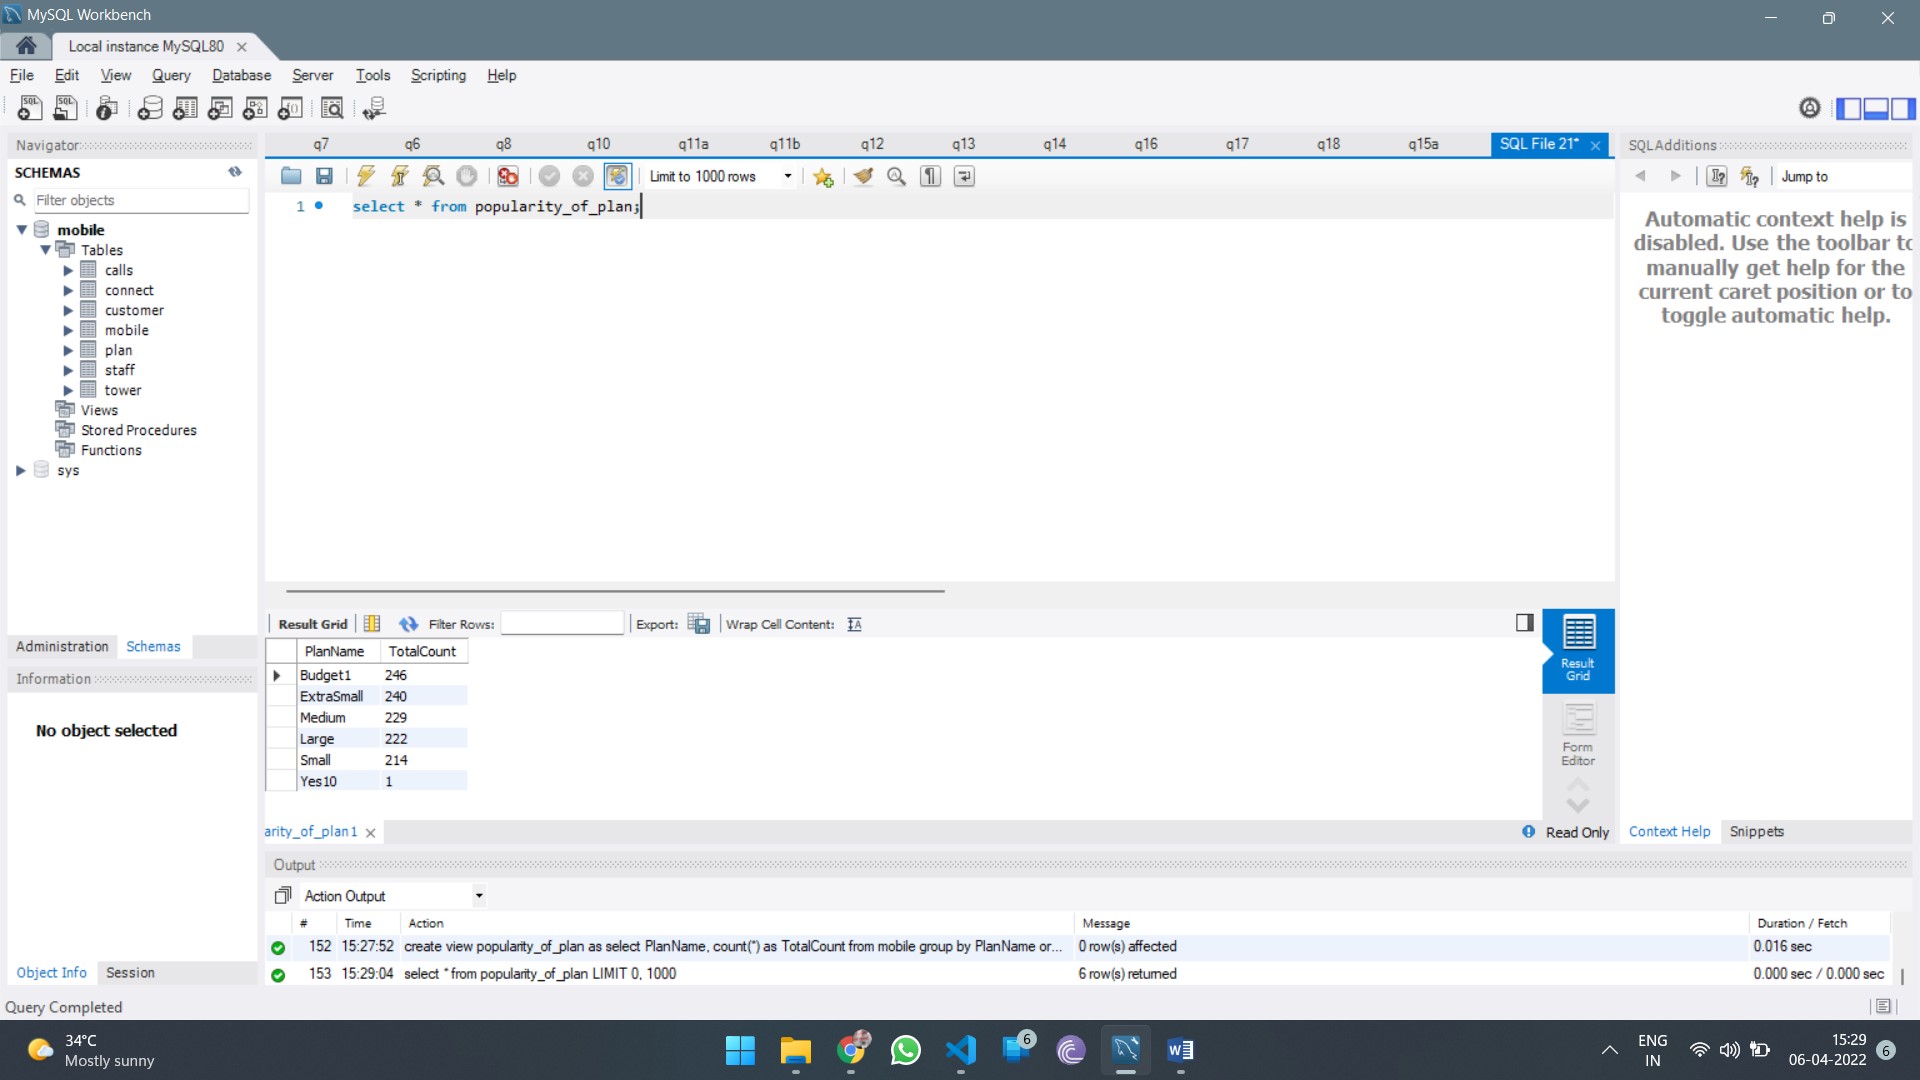Open Form Editor view
Viewport: 1920px width, 1080px height.
tap(1578, 734)
